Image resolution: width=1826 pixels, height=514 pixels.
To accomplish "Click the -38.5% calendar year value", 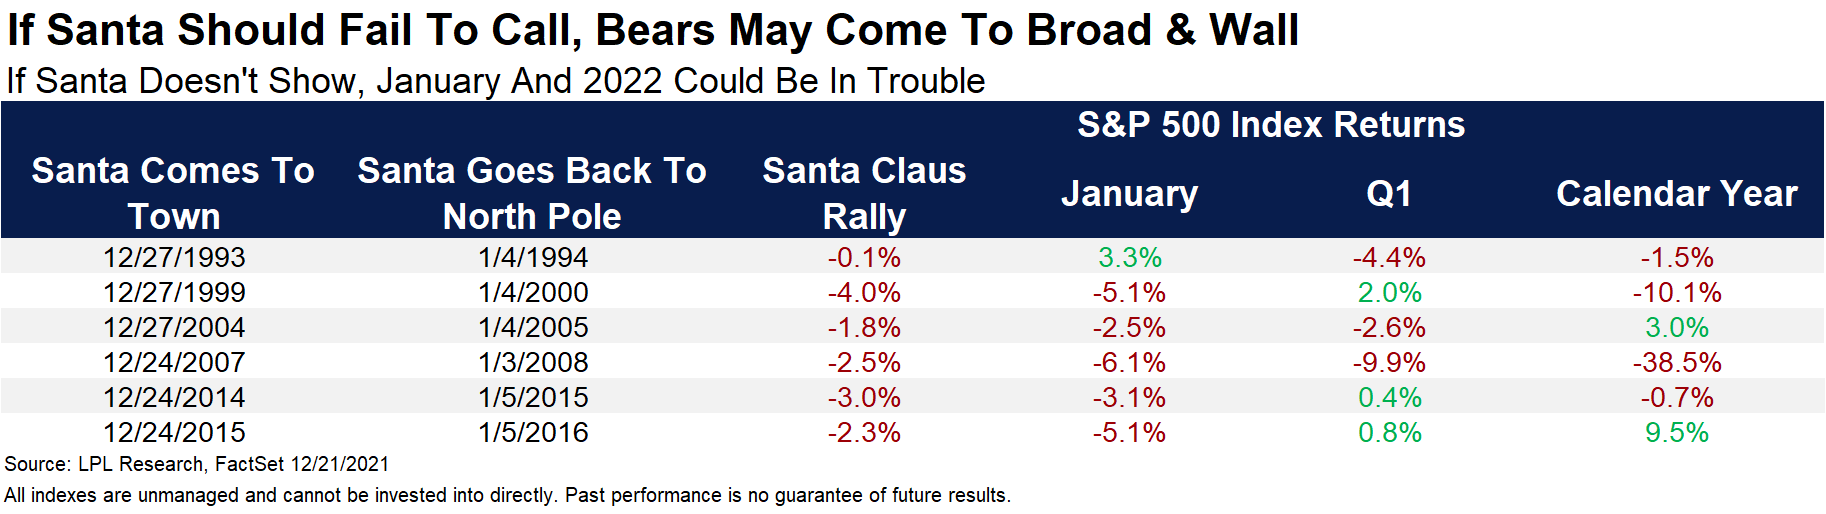I will point(1677,362).
